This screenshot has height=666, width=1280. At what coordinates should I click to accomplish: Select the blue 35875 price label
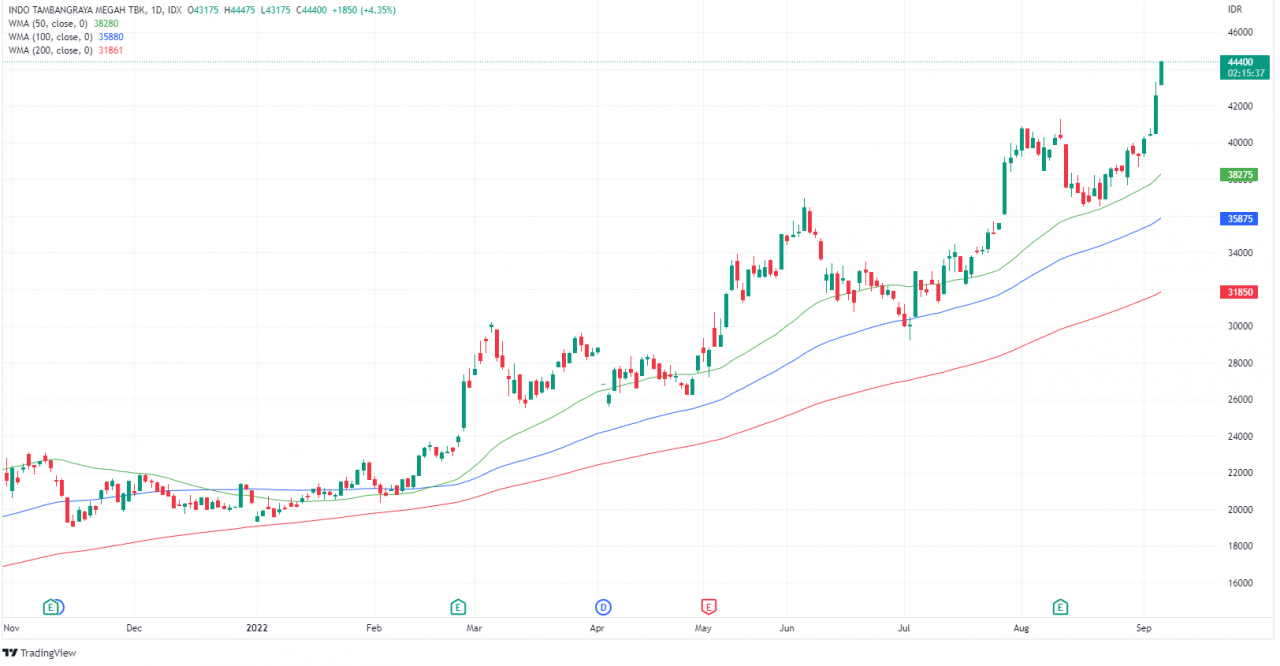[1237, 219]
